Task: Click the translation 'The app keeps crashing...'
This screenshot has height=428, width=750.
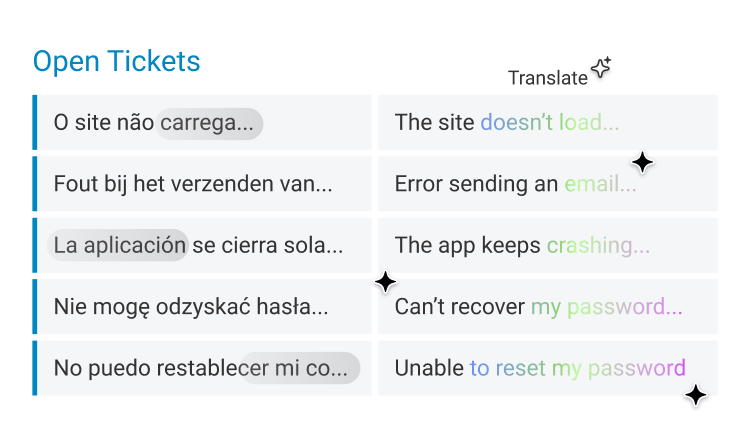Action: click(548, 245)
